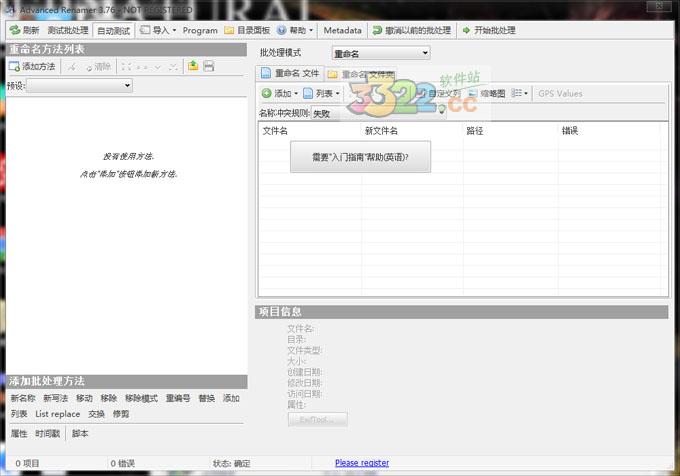Viewport: 680px width, 476px height.
Task: Click the 清除 clear methods button
Action: click(98, 67)
